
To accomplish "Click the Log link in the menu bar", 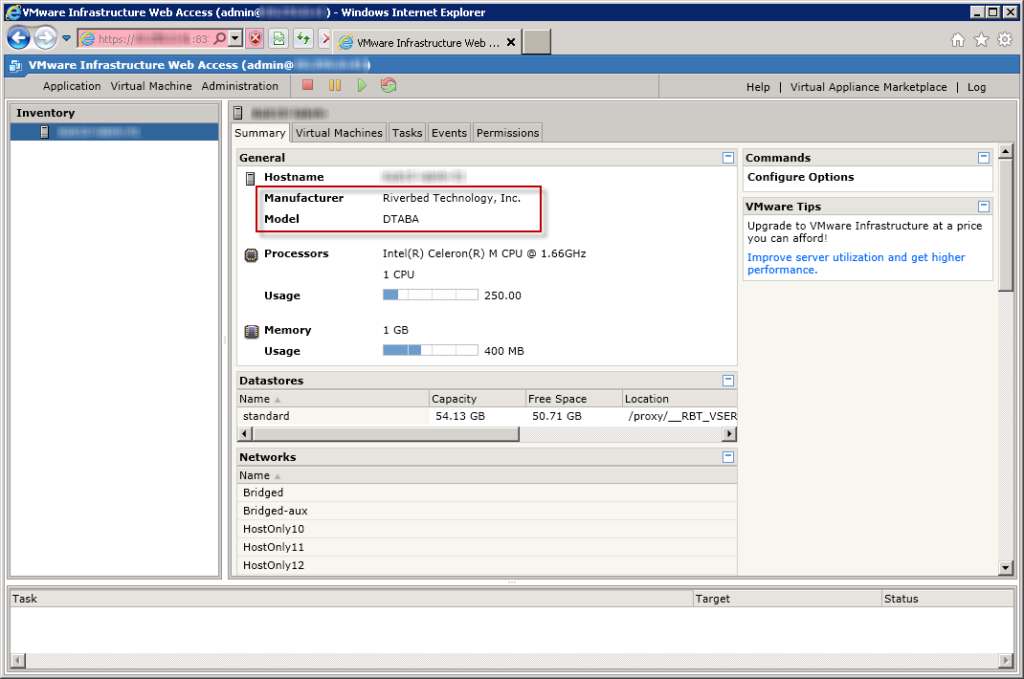I will point(976,87).
